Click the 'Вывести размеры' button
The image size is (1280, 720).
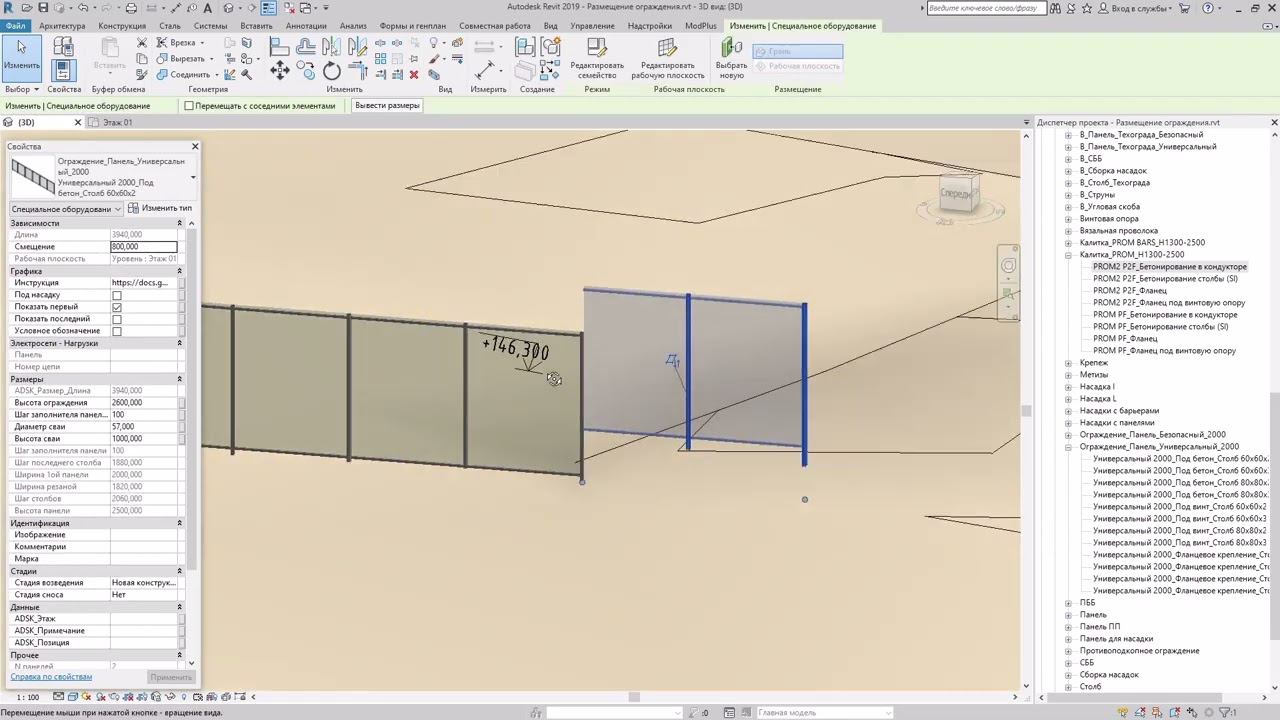[x=387, y=105]
